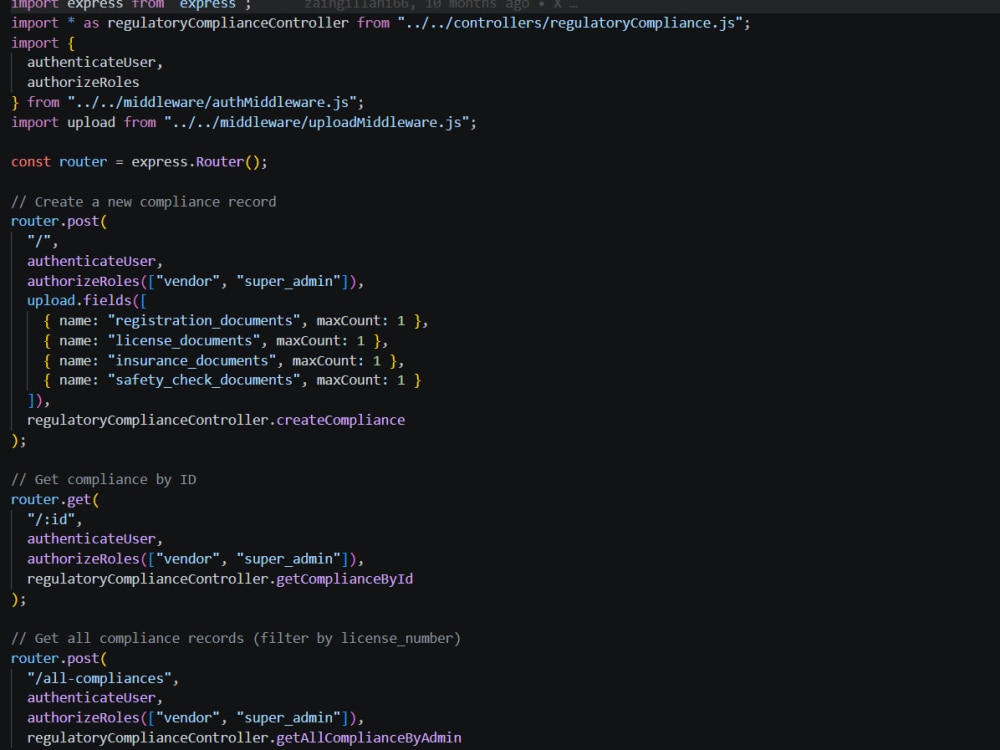
Task: Click the createCompliance method reference
Action: point(341,420)
